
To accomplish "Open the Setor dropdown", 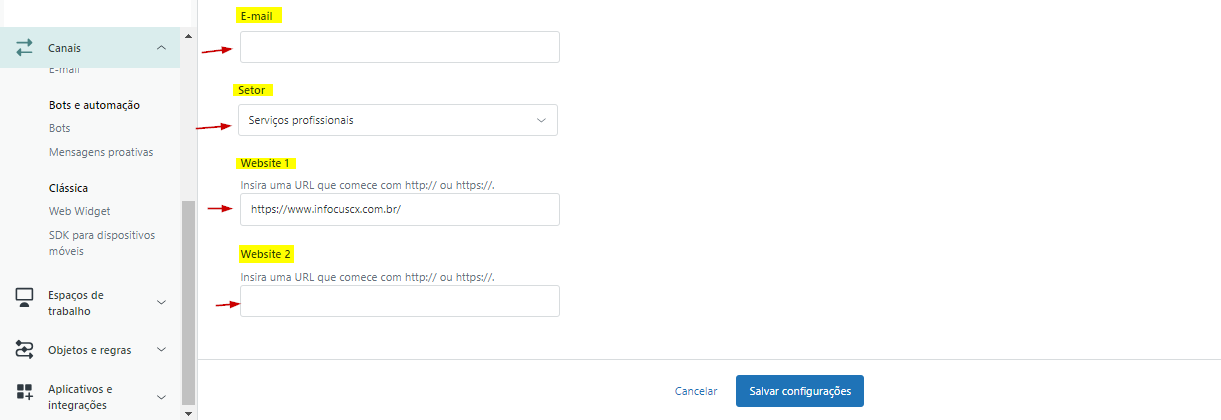I will coord(398,120).
